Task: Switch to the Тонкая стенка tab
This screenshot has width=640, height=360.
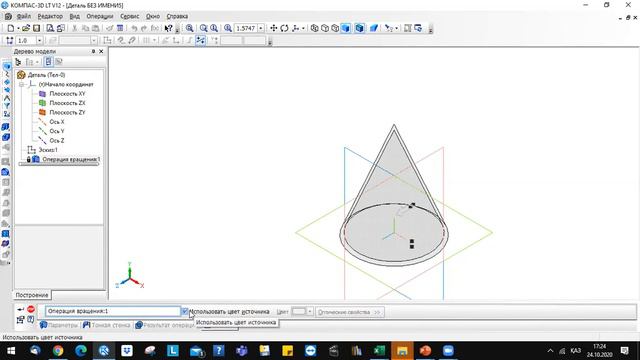Action: [107, 325]
